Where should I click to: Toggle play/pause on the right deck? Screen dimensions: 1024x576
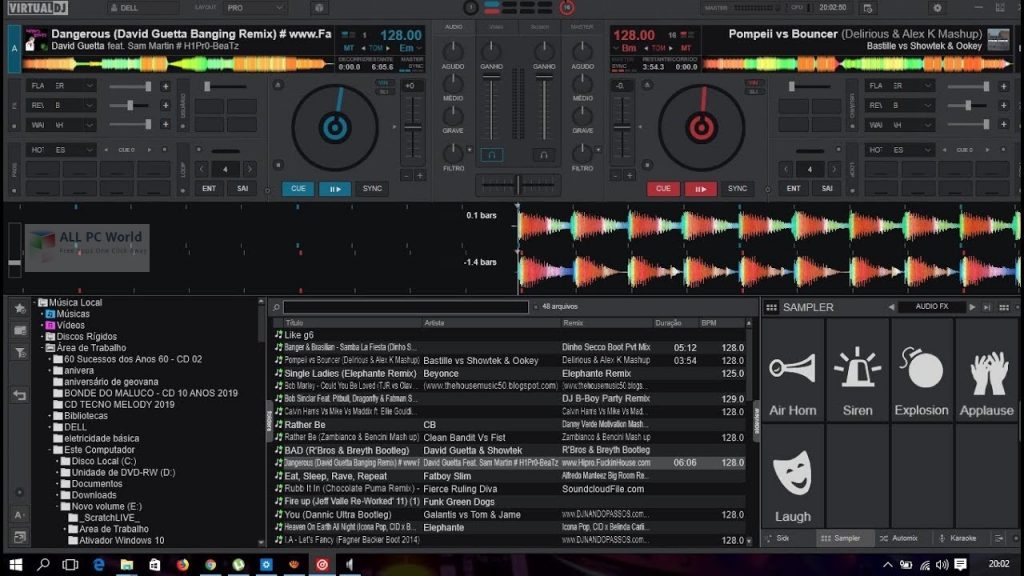point(699,188)
